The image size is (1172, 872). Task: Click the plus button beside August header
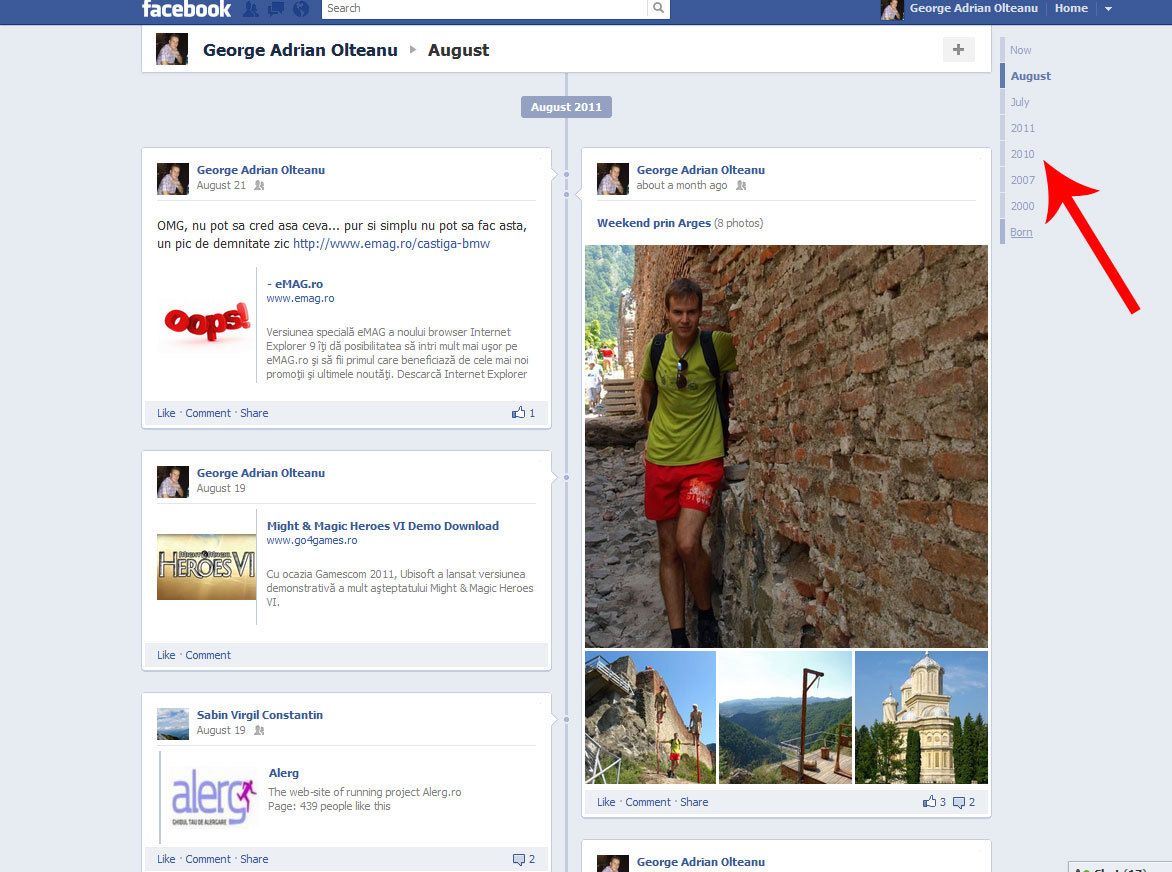click(x=958, y=50)
